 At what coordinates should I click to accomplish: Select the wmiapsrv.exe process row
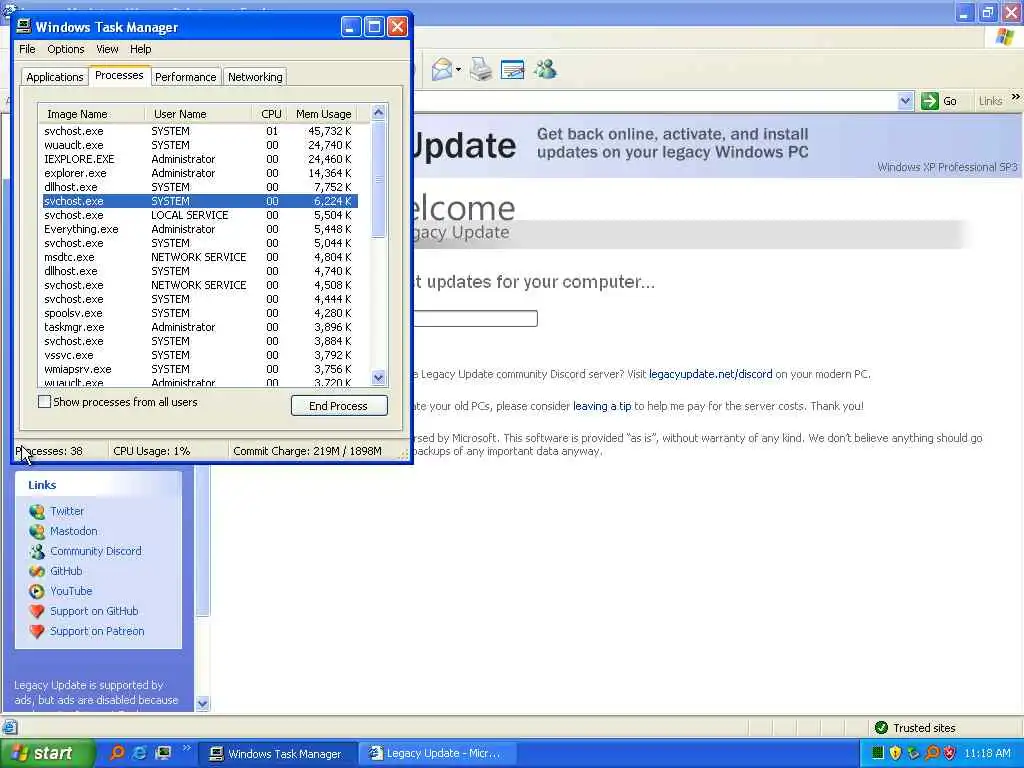[200, 369]
